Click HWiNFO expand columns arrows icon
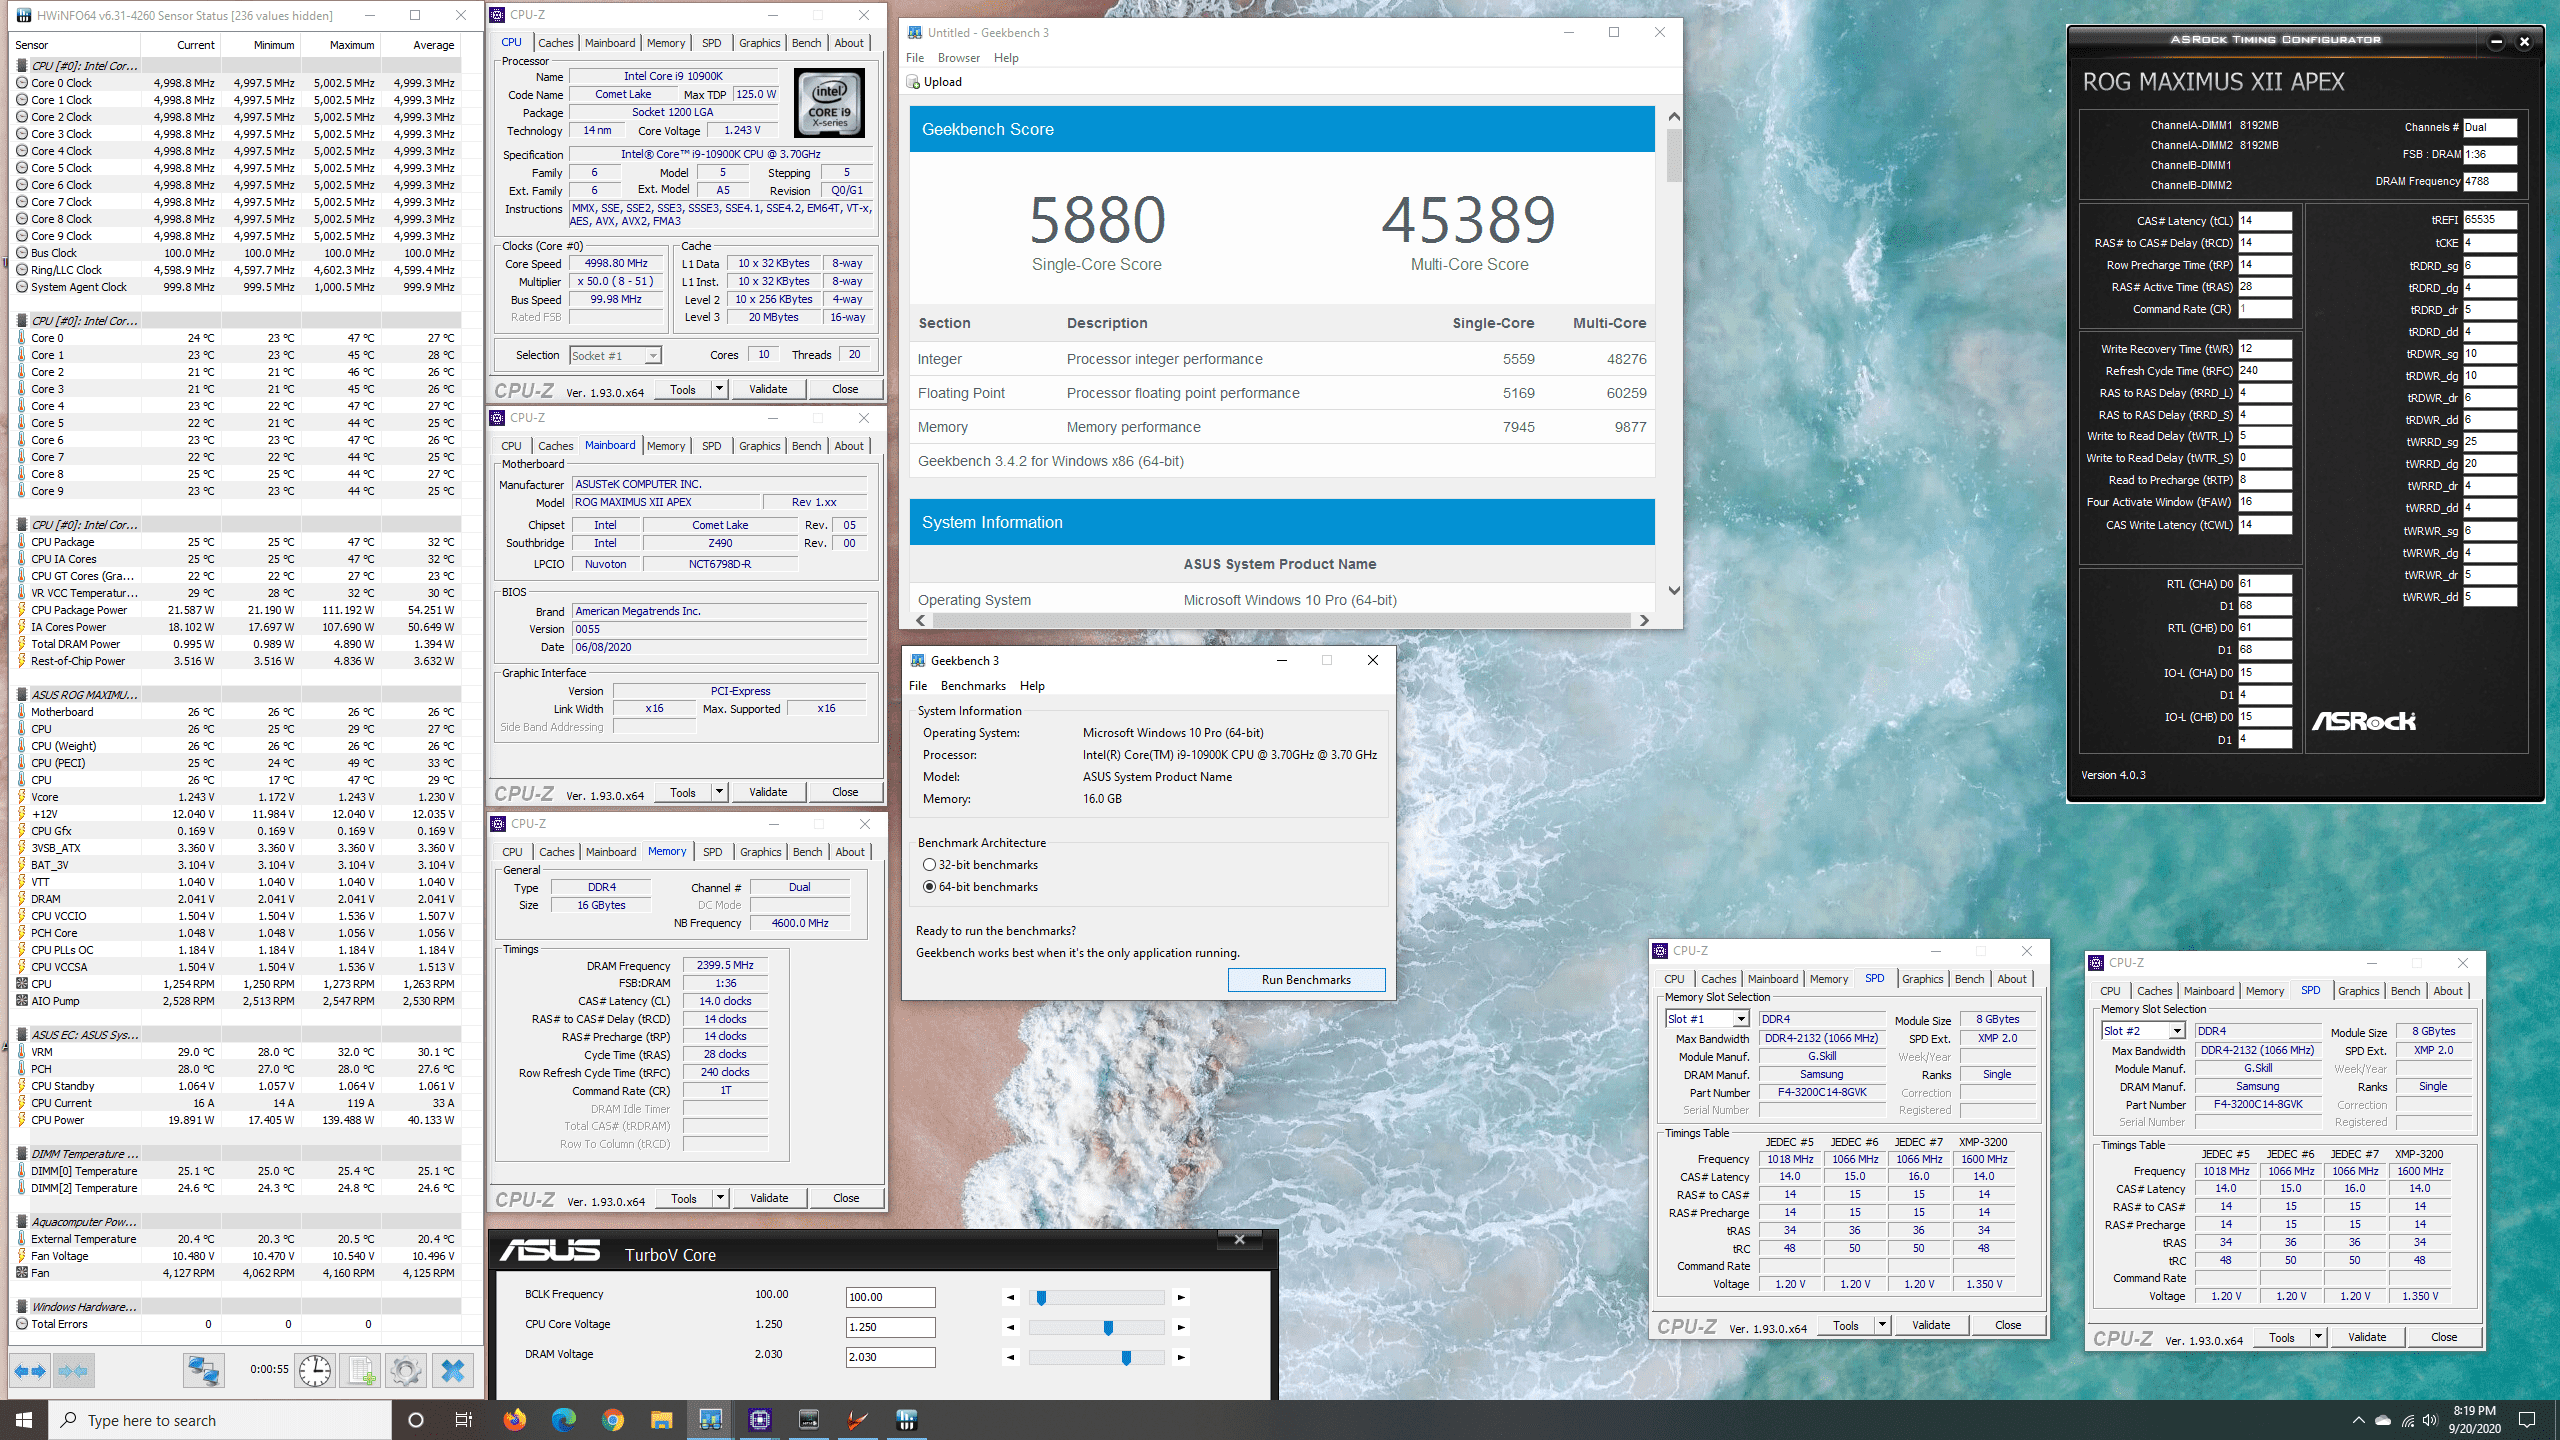Image resolution: width=2560 pixels, height=1440 pixels. coord(30,1371)
